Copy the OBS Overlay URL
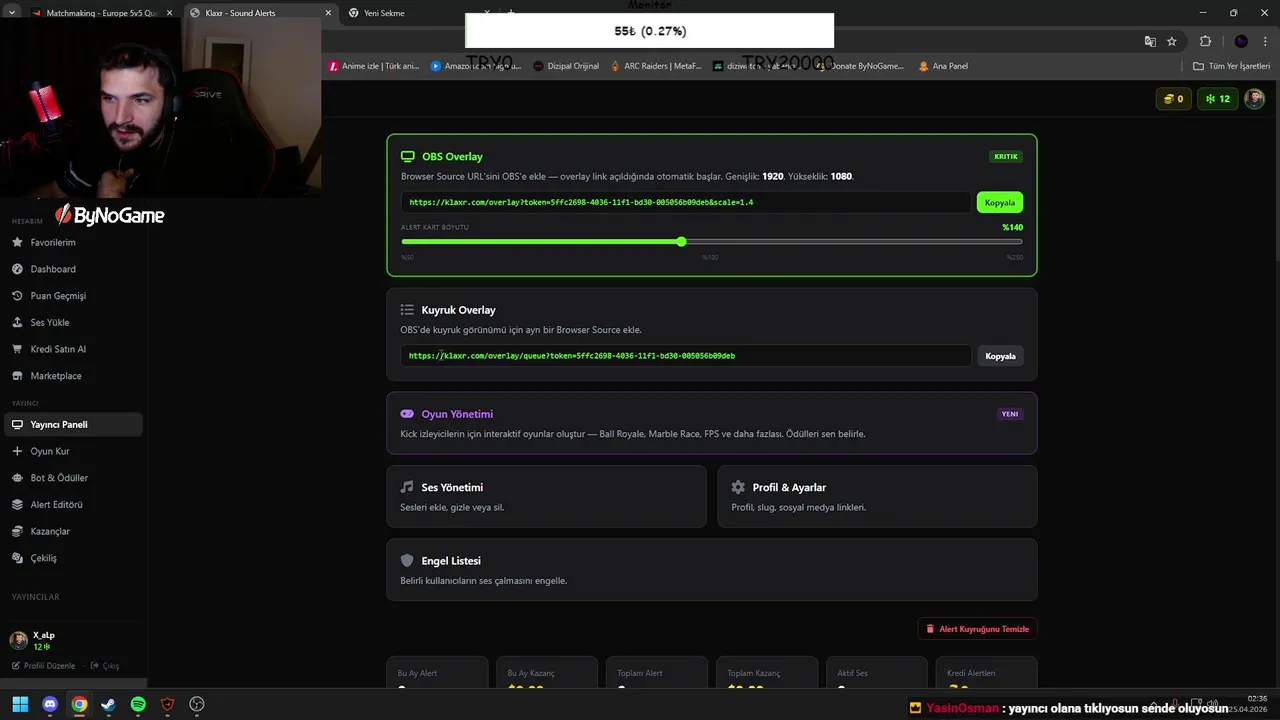Screen dimensions: 1280x720 [999, 202]
